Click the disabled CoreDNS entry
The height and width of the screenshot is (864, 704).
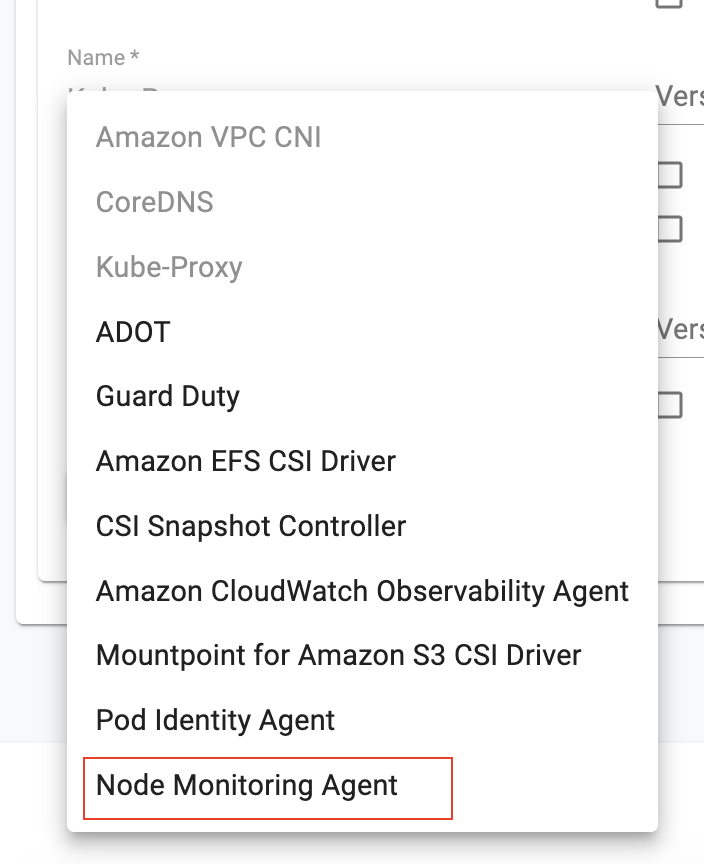click(154, 202)
